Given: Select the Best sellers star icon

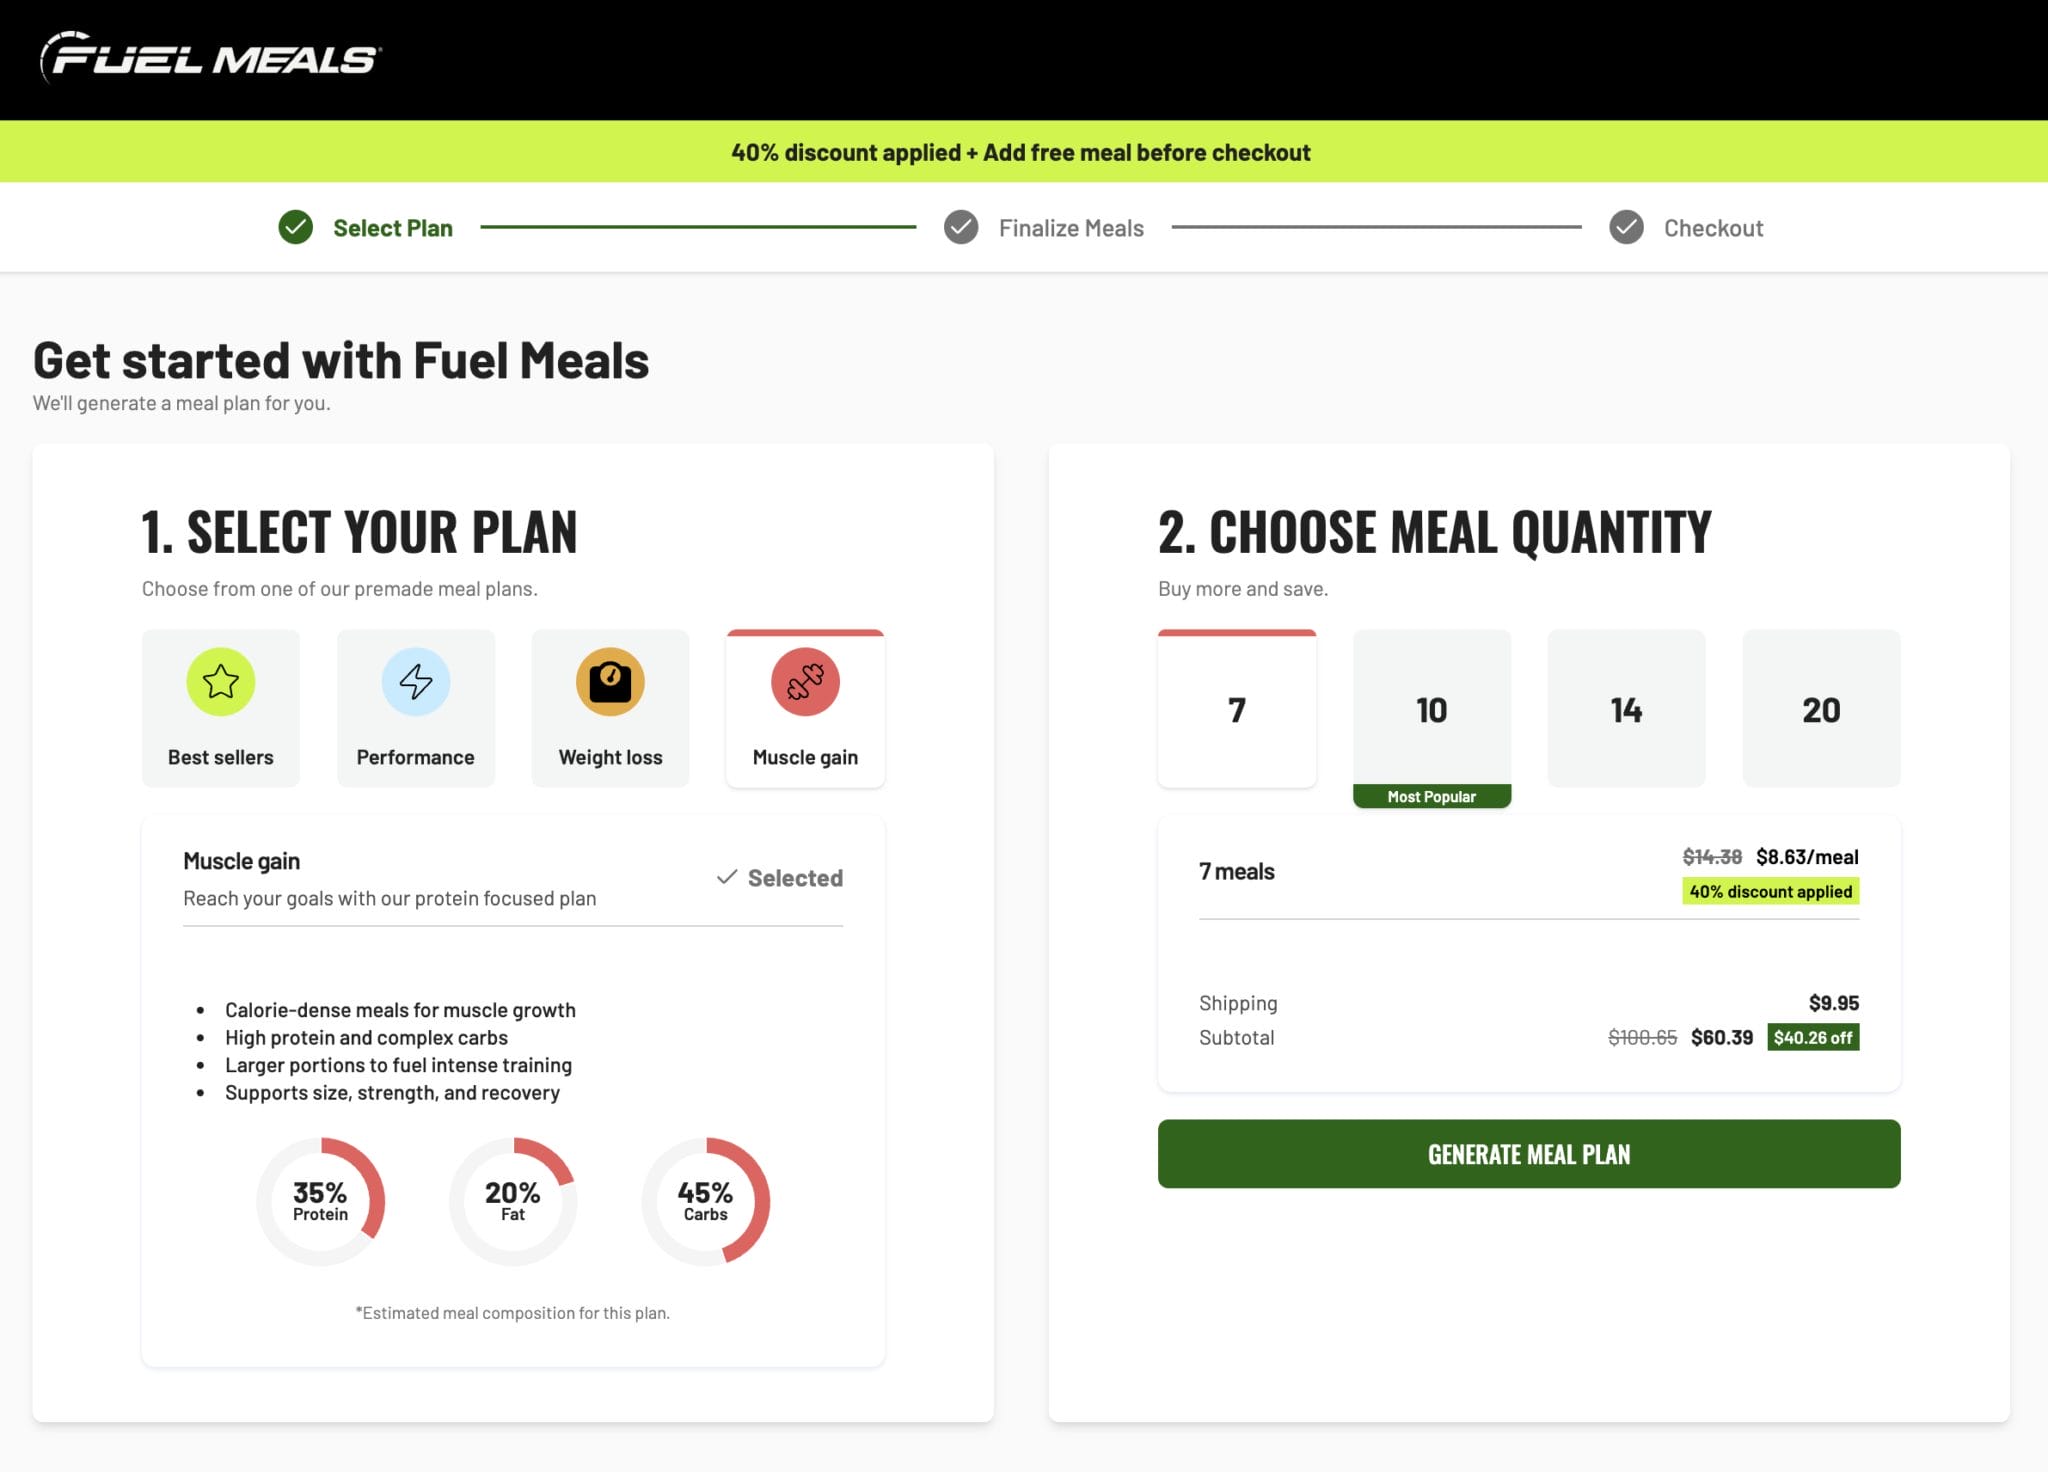Looking at the screenshot, I should coord(220,683).
